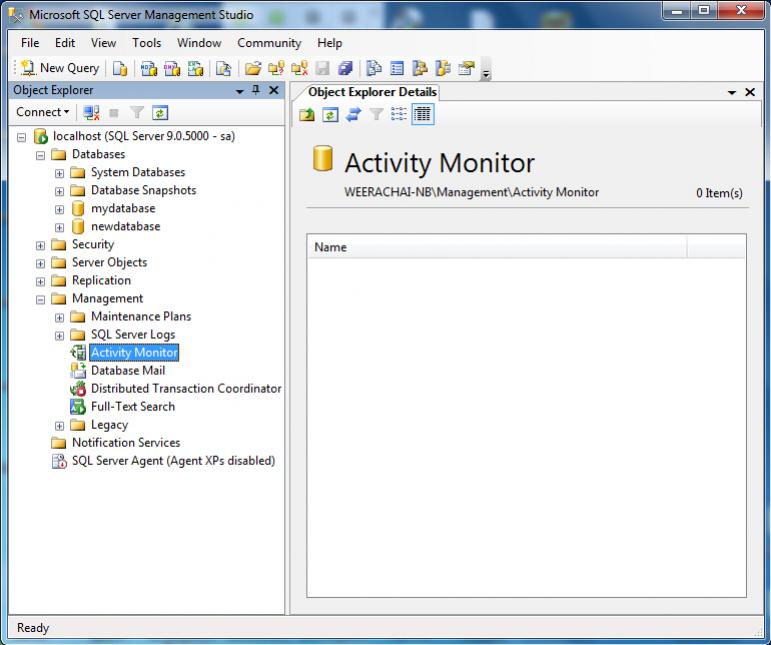Click the Filter icon in Details toolbar
771x645 pixels.
tap(377, 115)
